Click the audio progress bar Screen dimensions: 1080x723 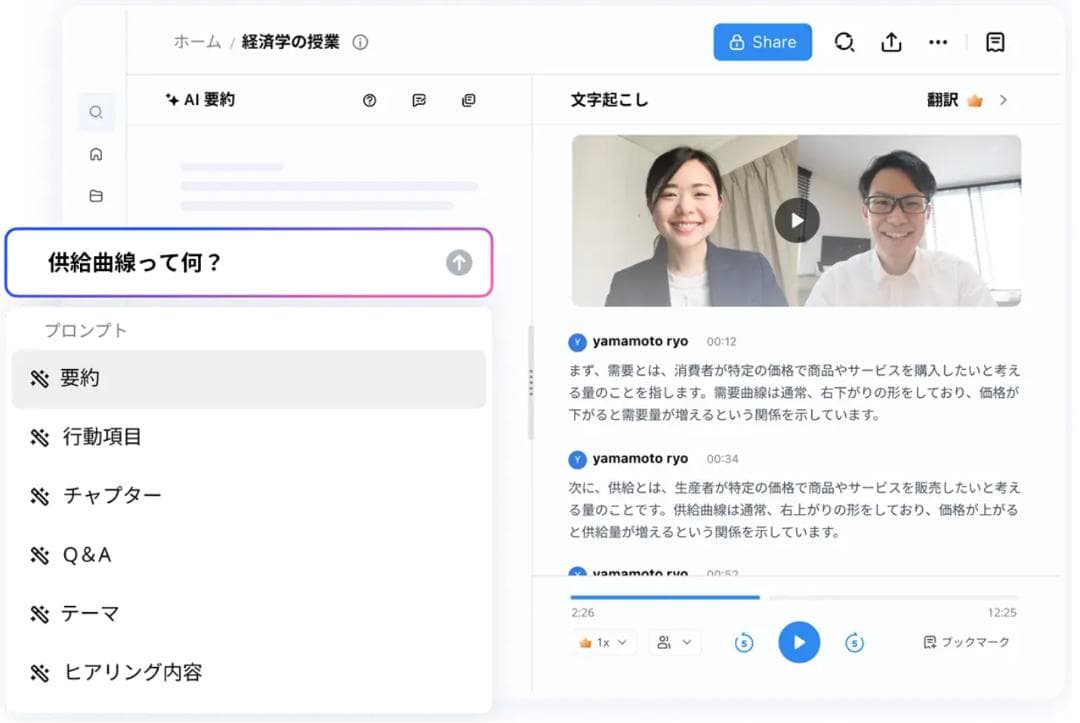793,597
